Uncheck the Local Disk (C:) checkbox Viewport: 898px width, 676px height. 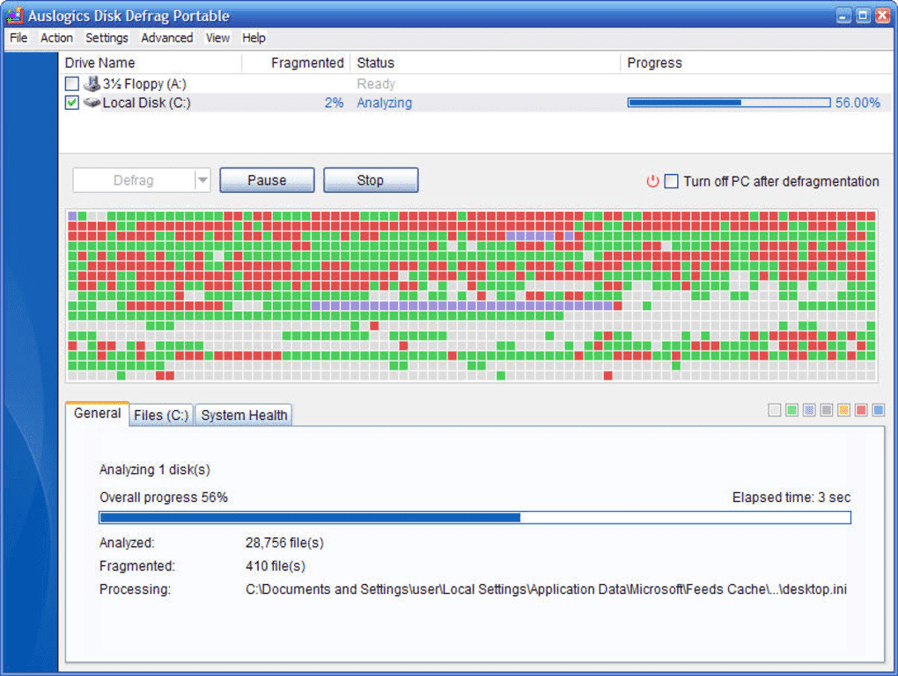click(x=70, y=102)
